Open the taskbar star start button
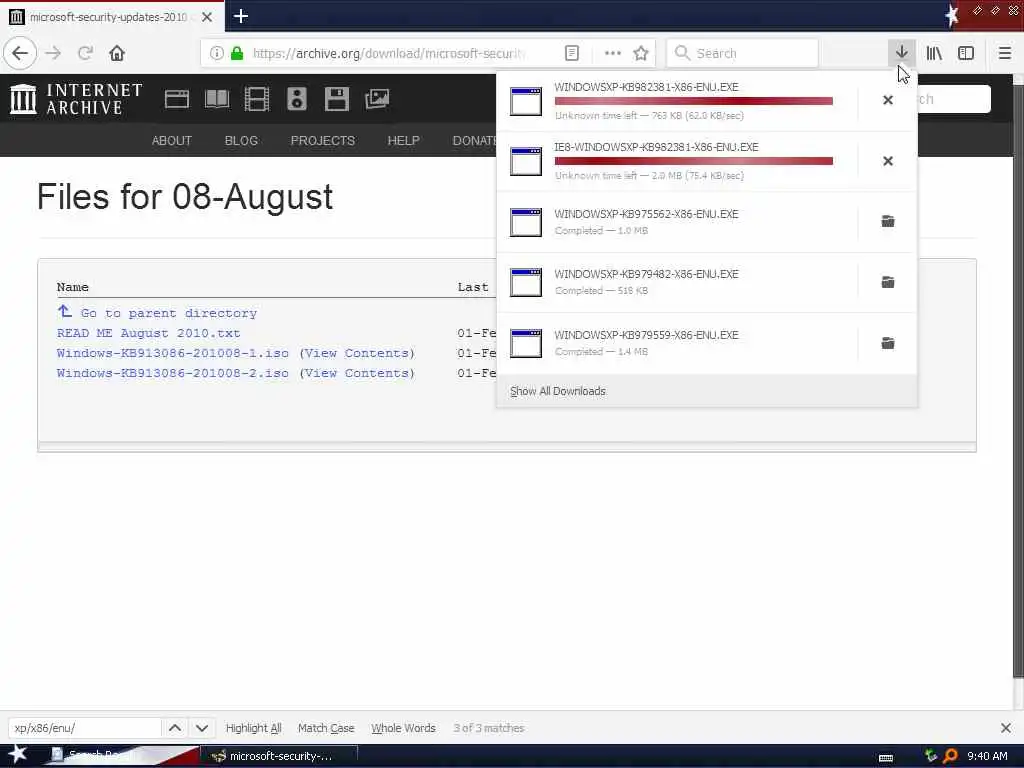1024x768 pixels. point(18,754)
